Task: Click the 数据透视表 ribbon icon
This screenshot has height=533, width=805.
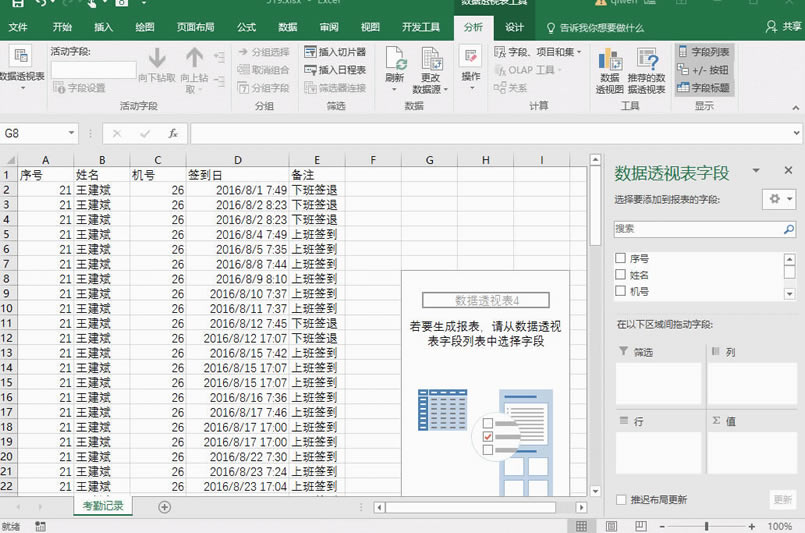Action: [21, 56]
